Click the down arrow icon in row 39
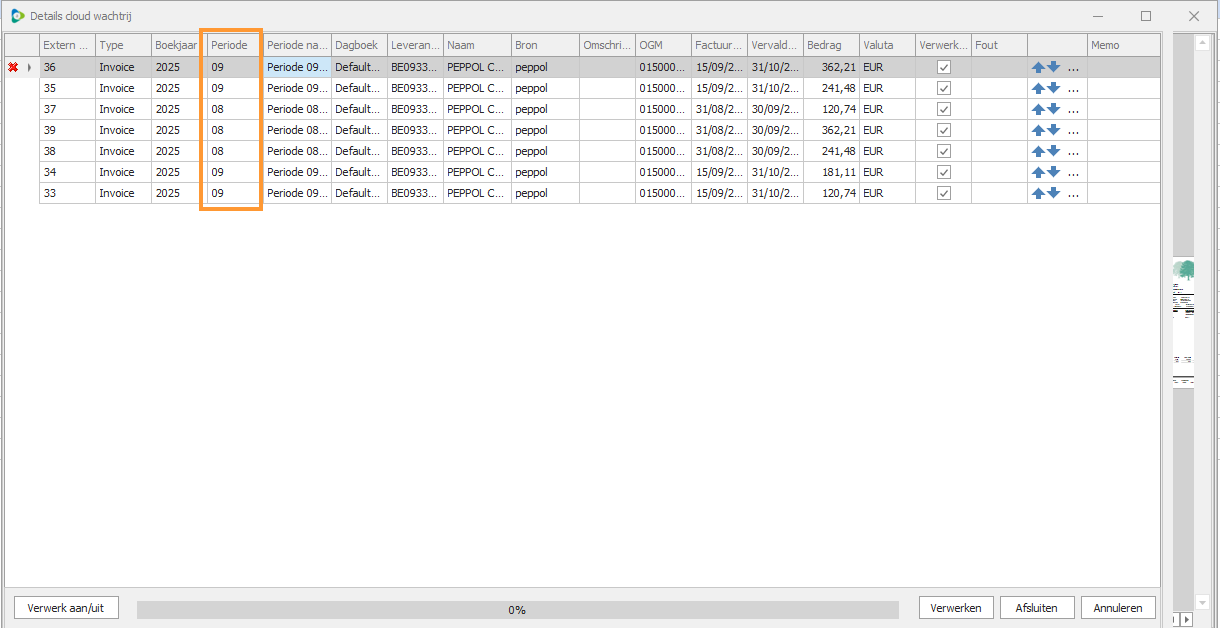 (x=1053, y=130)
